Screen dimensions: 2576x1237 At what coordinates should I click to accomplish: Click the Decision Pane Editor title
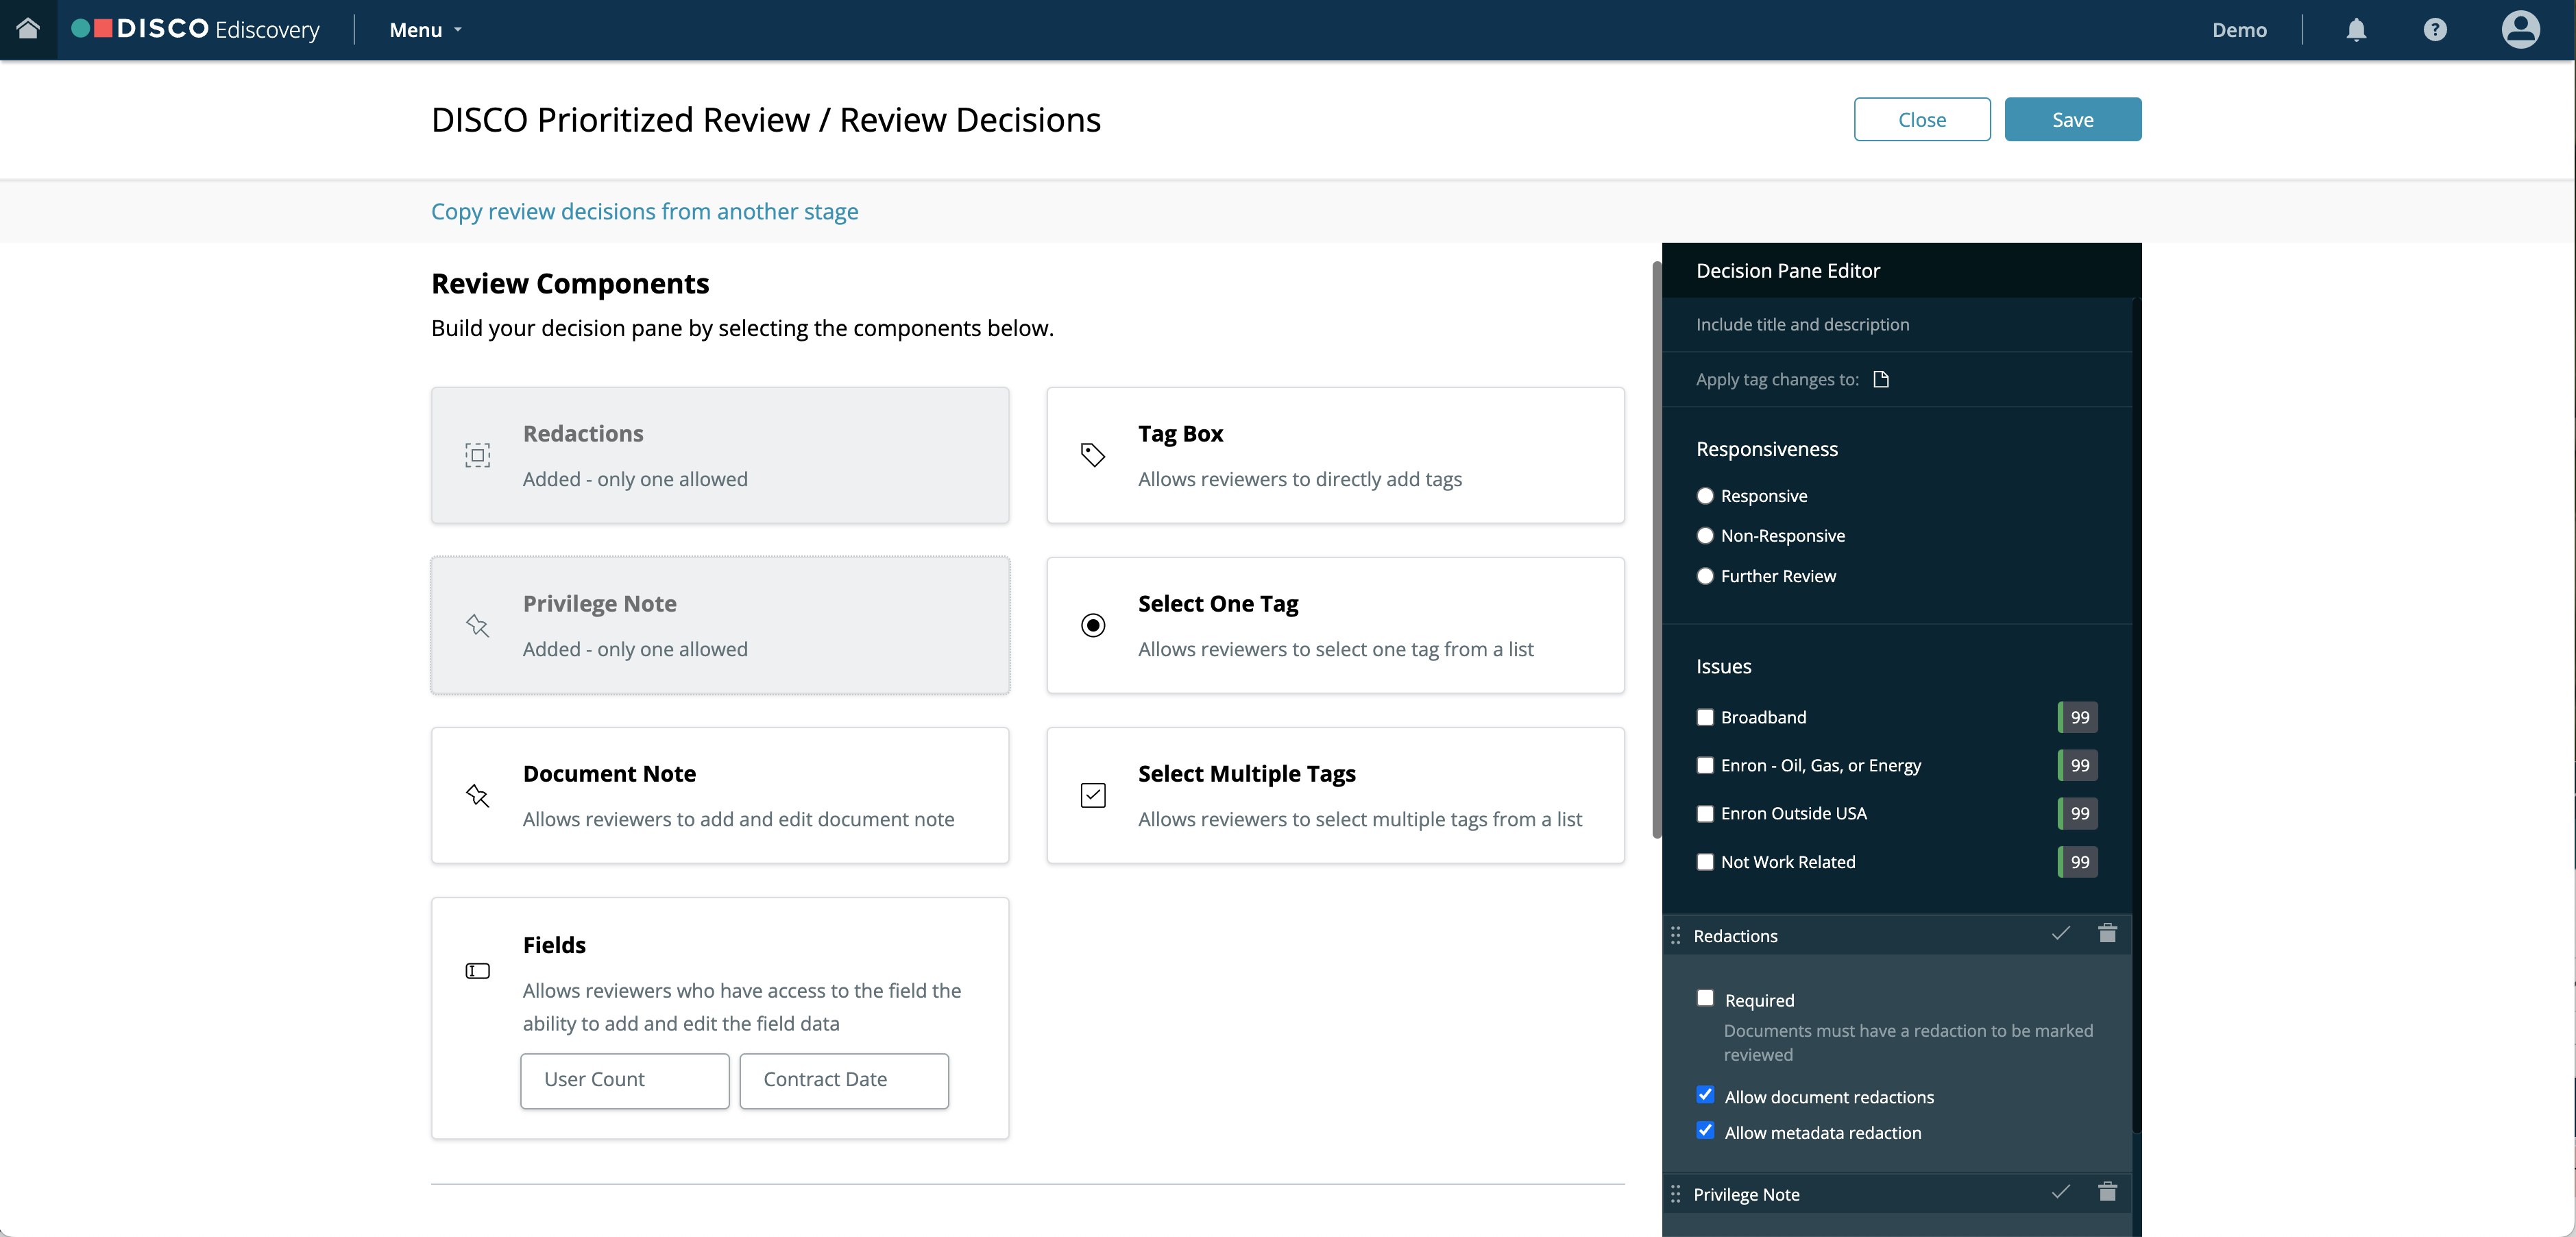tap(1787, 270)
